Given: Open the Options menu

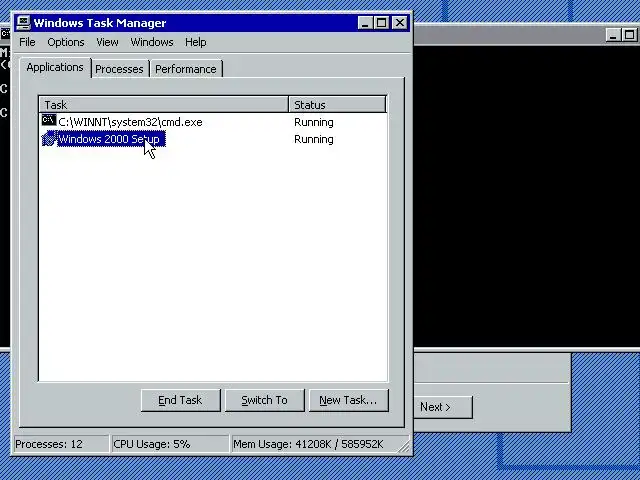Looking at the screenshot, I should pyautogui.click(x=66, y=42).
